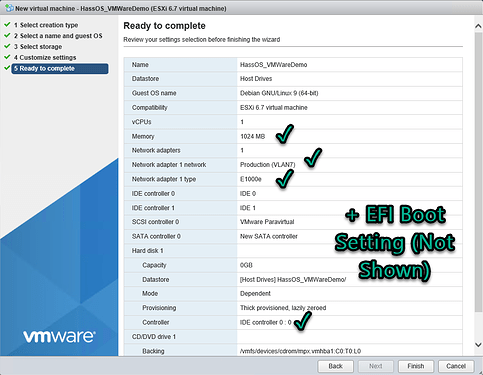Click the Memory value 1024 MB
The height and width of the screenshot is (375, 483).
click(252, 136)
